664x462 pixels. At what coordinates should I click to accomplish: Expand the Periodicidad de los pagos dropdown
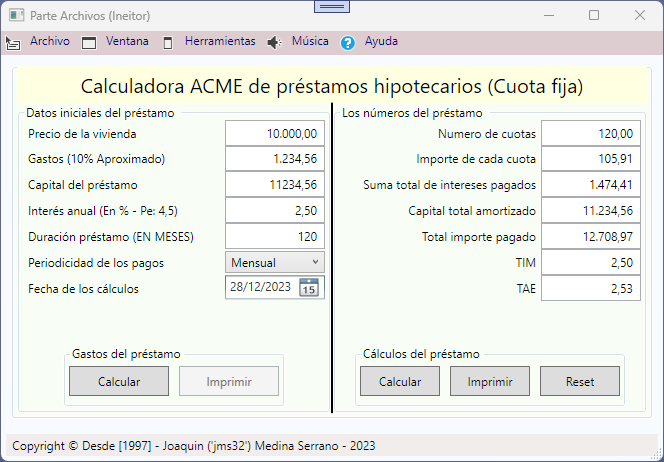275,263
